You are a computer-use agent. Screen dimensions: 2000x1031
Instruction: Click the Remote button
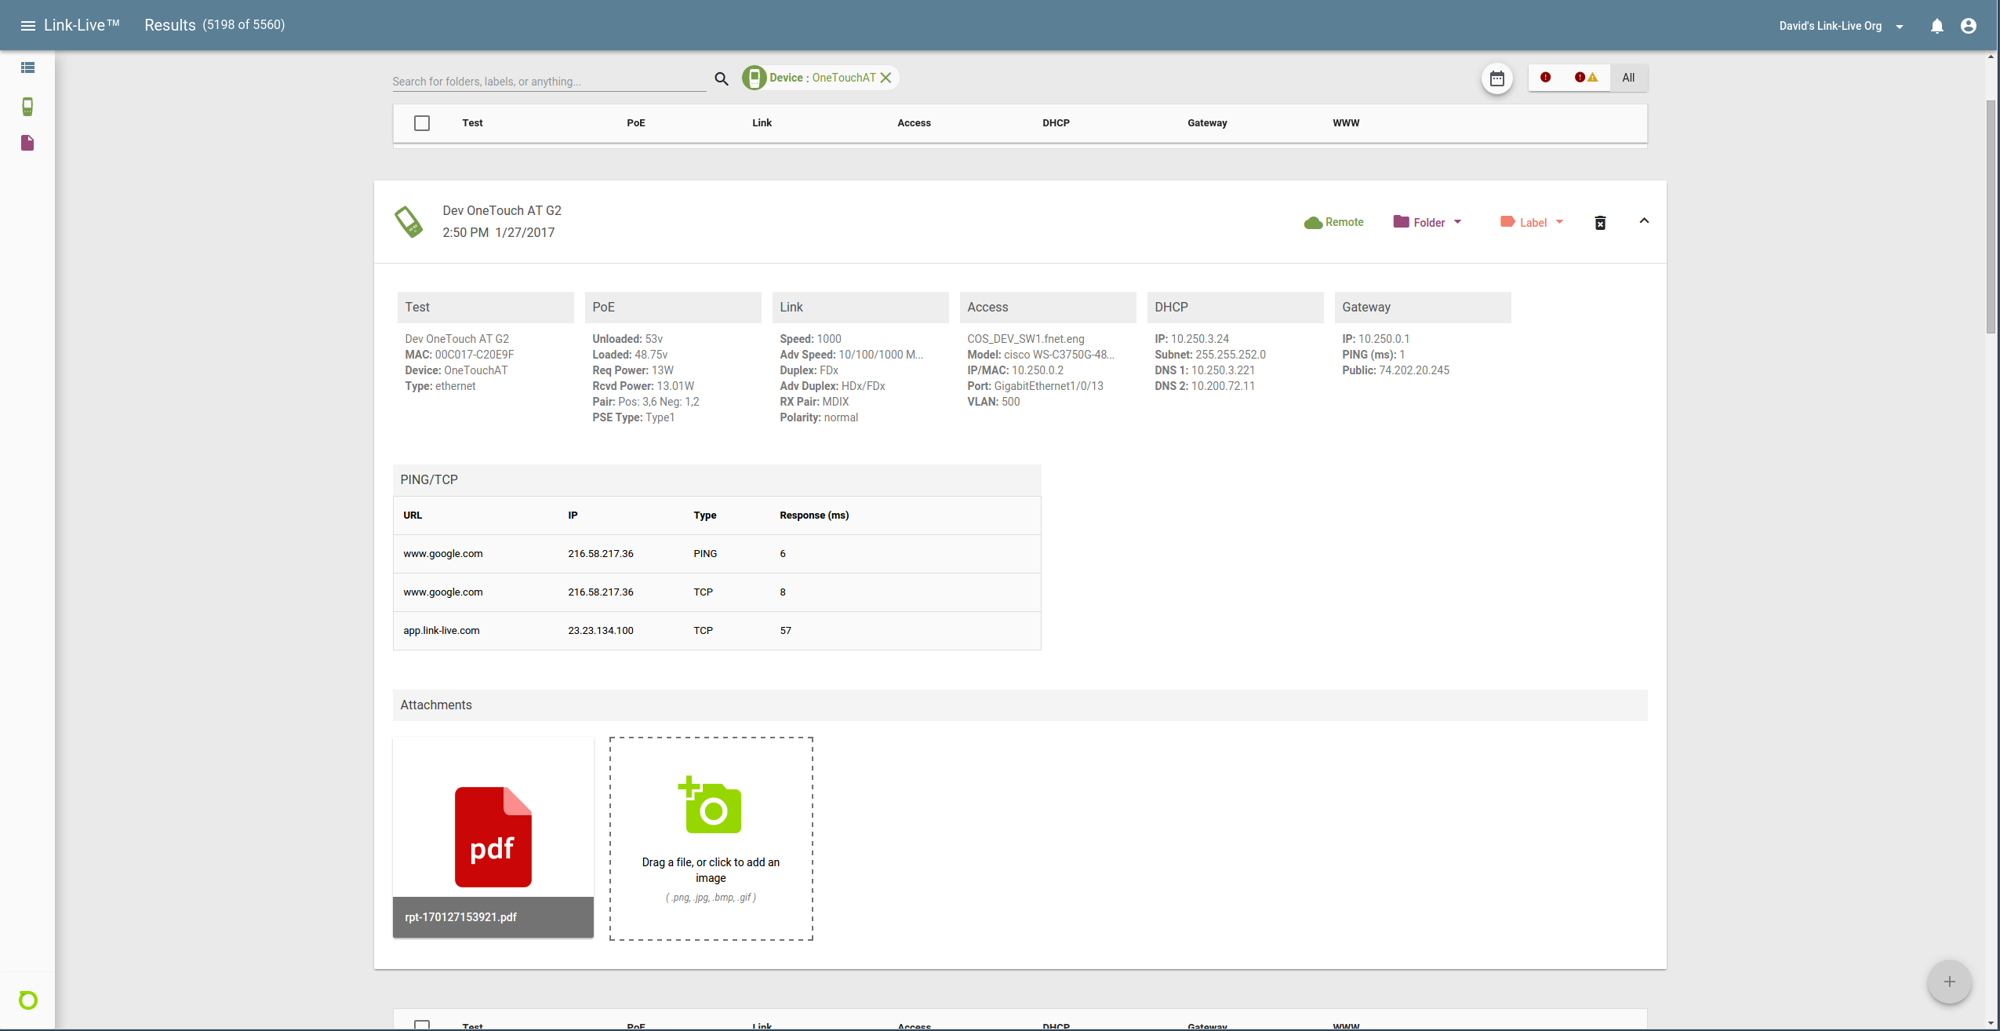1333,222
